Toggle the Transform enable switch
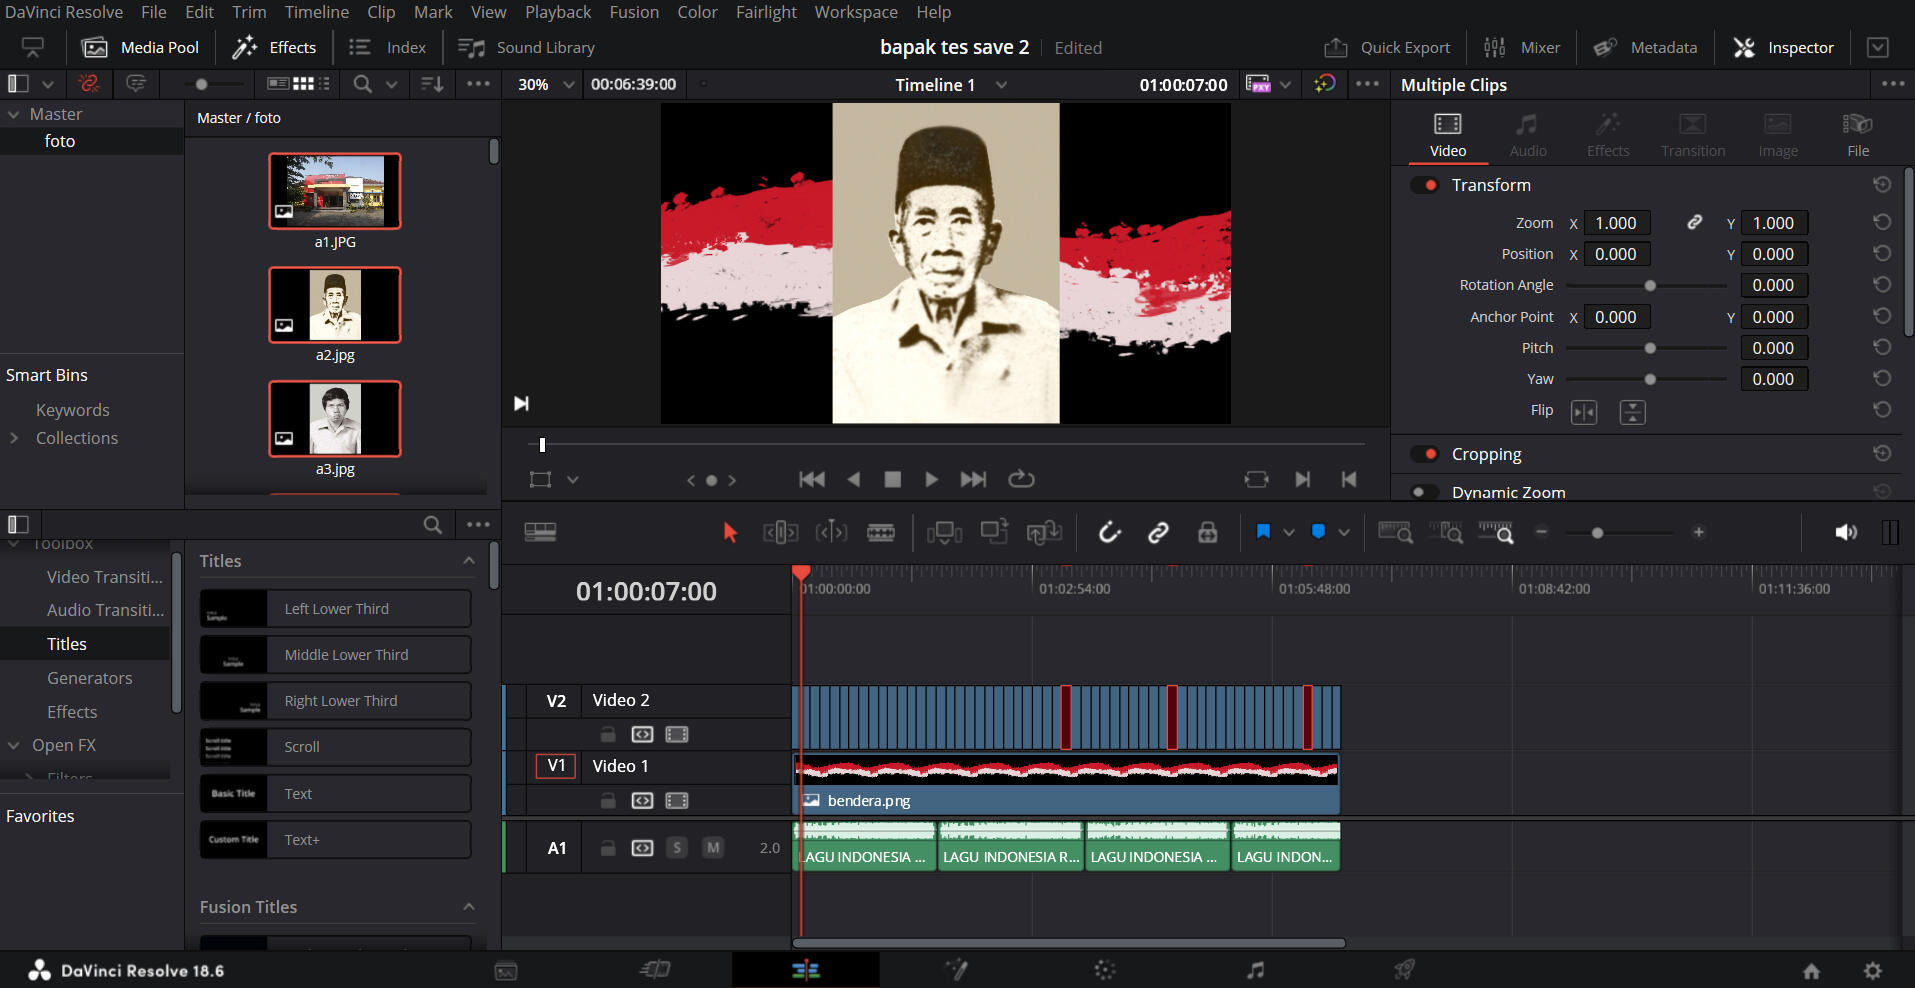The height and width of the screenshot is (988, 1915). pos(1425,185)
